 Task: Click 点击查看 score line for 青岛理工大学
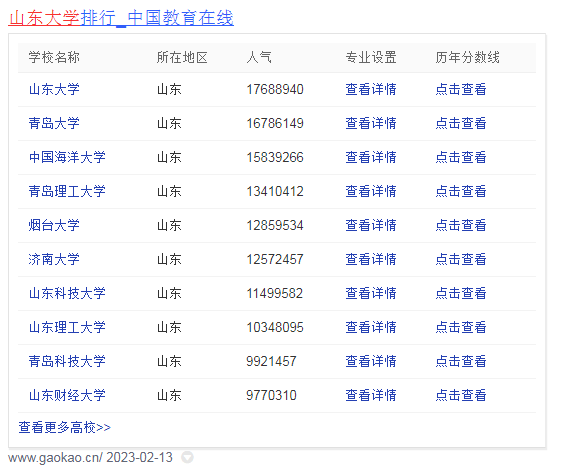461,192
